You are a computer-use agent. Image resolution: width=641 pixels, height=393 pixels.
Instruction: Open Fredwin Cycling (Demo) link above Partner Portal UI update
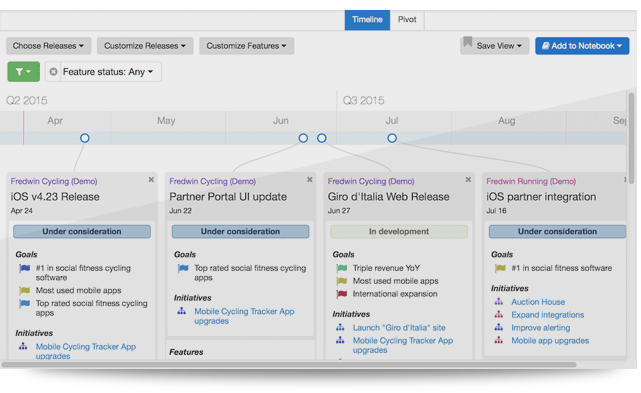(213, 181)
